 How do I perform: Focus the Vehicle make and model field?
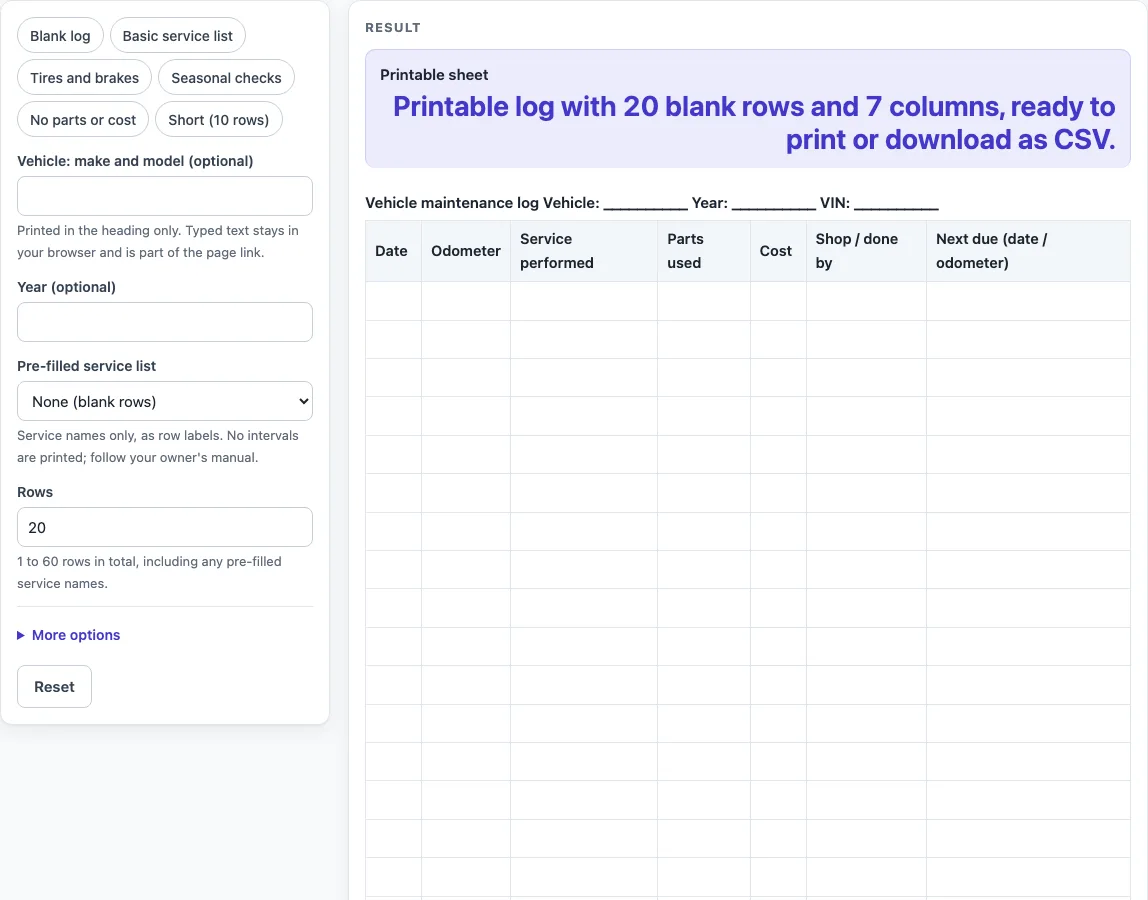(x=165, y=196)
